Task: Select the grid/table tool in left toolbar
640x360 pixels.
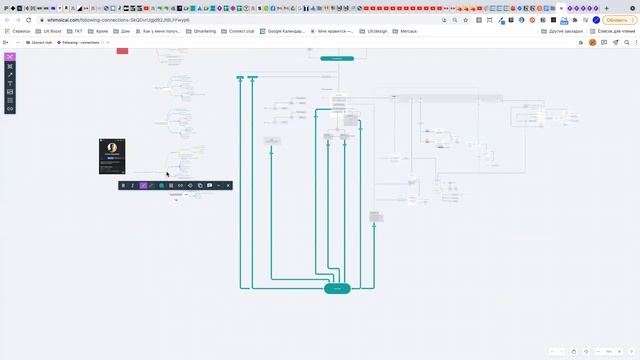Action: (x=10, y=100)
